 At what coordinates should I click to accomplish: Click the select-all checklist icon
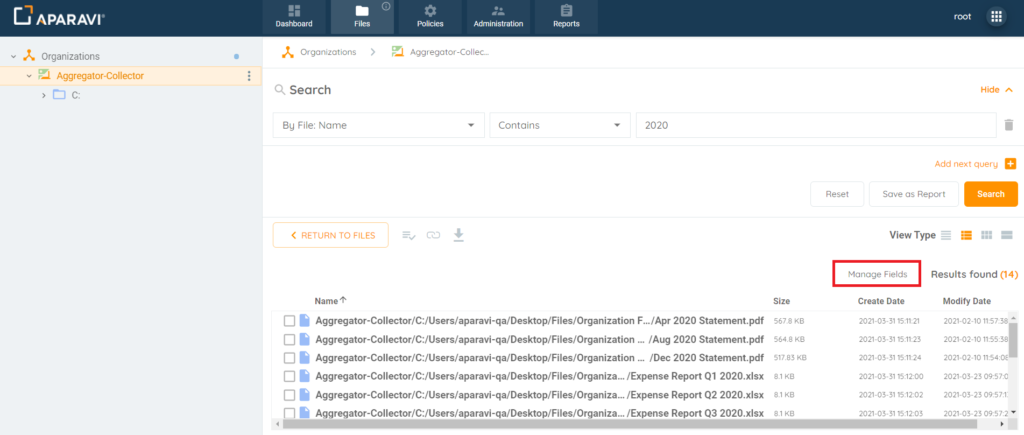(408, 235)
